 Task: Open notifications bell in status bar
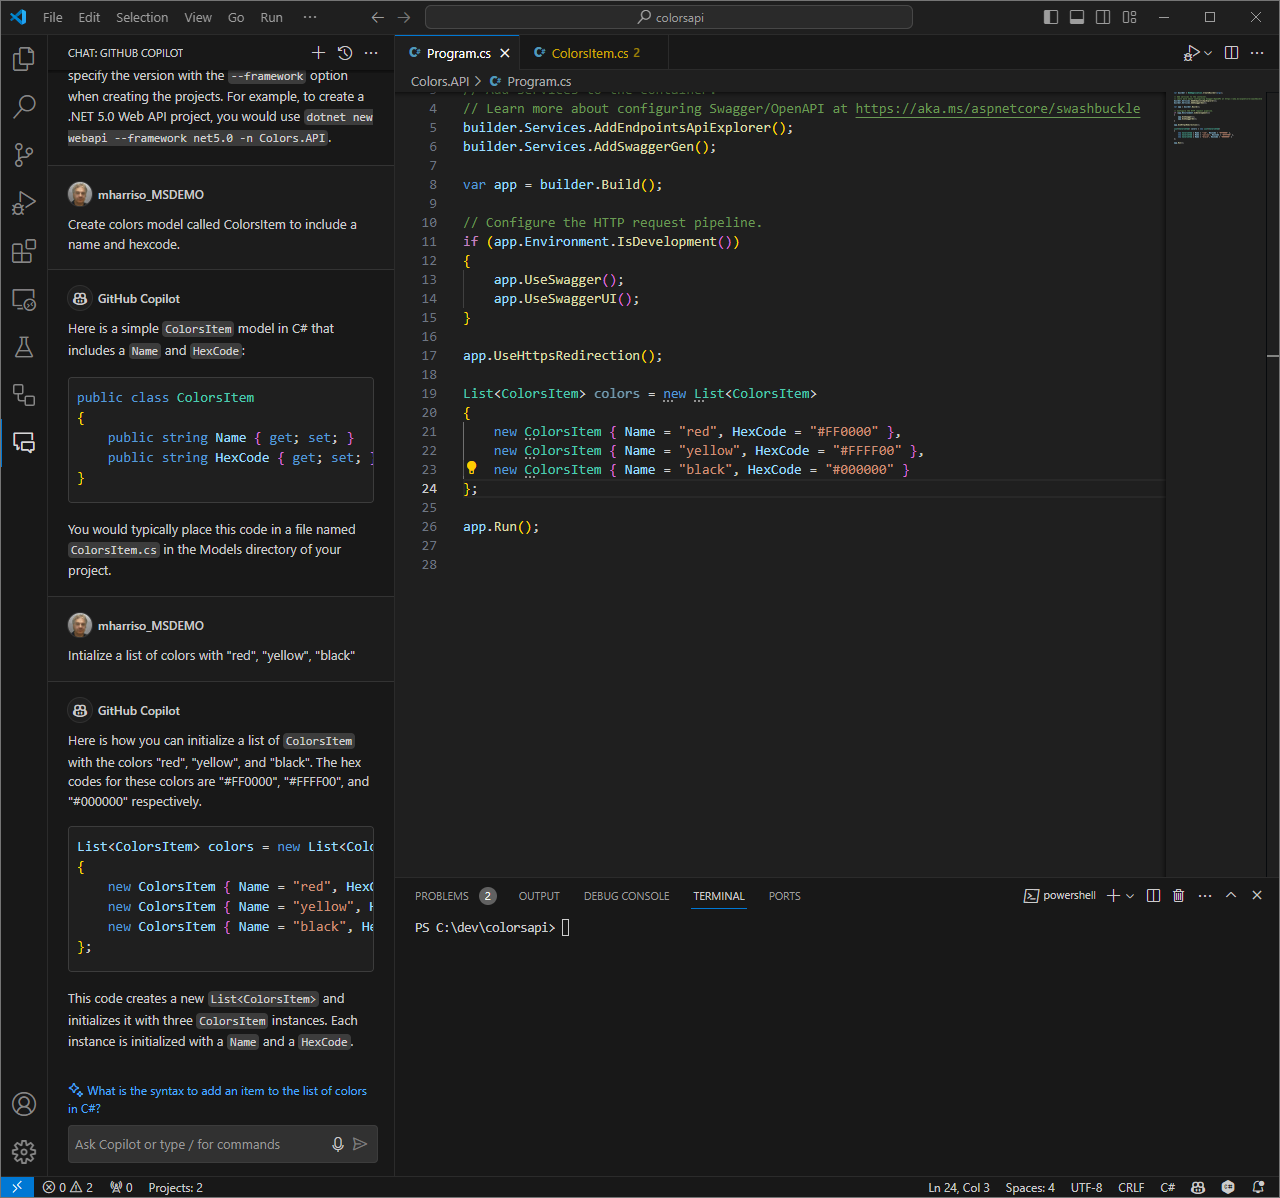[1258, 1187]
